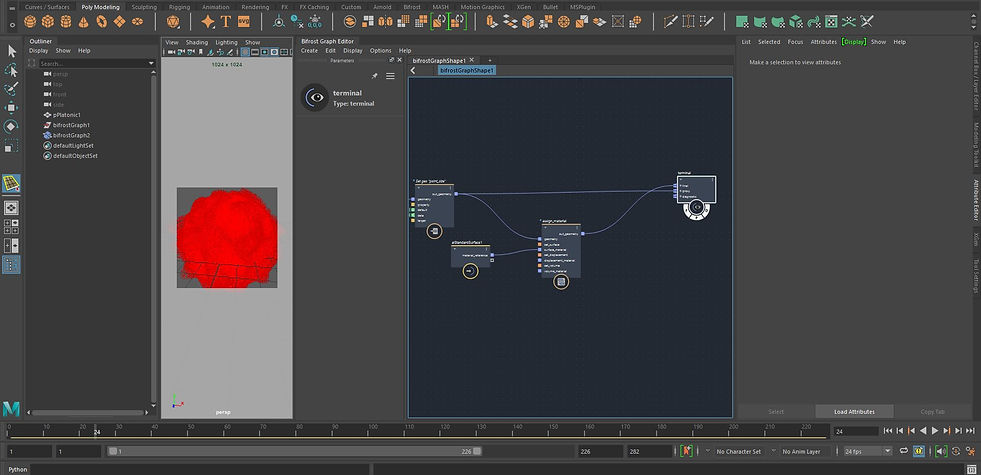Viewport: 981px width, 475px height.
Task: Toggle the audio mute speaker icon
Action: 941,451
